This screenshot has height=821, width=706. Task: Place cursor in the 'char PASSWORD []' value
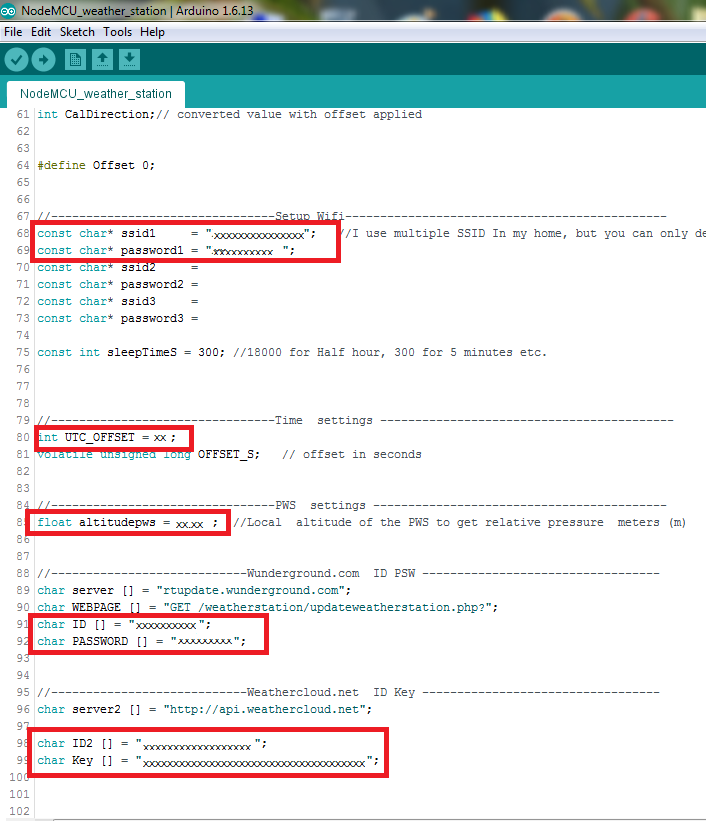click(x=205, y=642)
